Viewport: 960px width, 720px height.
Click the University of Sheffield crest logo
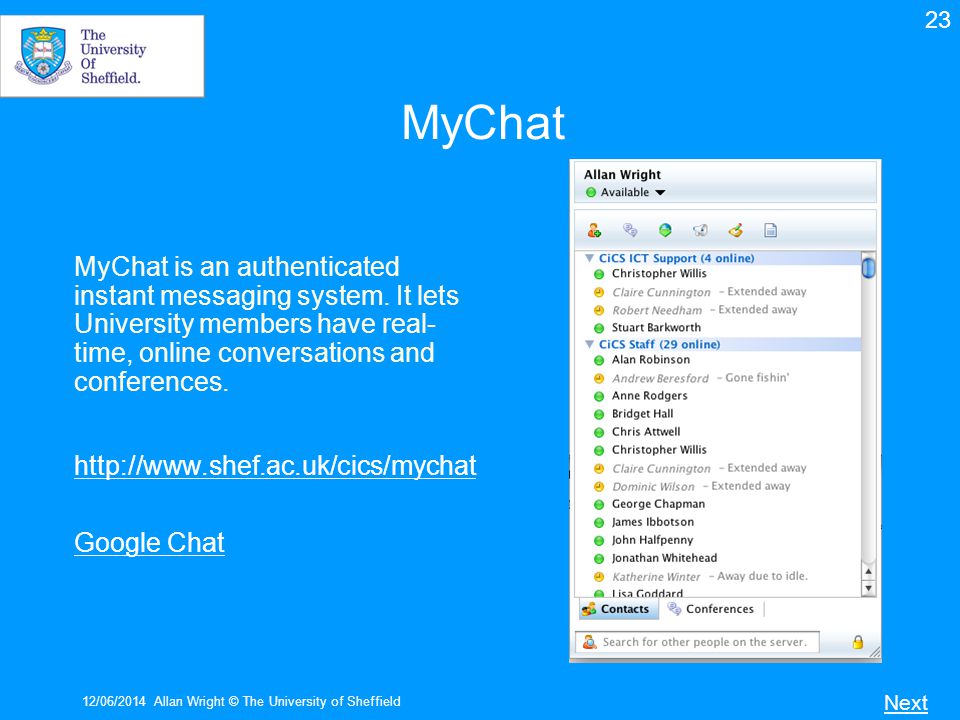point(43,55)
